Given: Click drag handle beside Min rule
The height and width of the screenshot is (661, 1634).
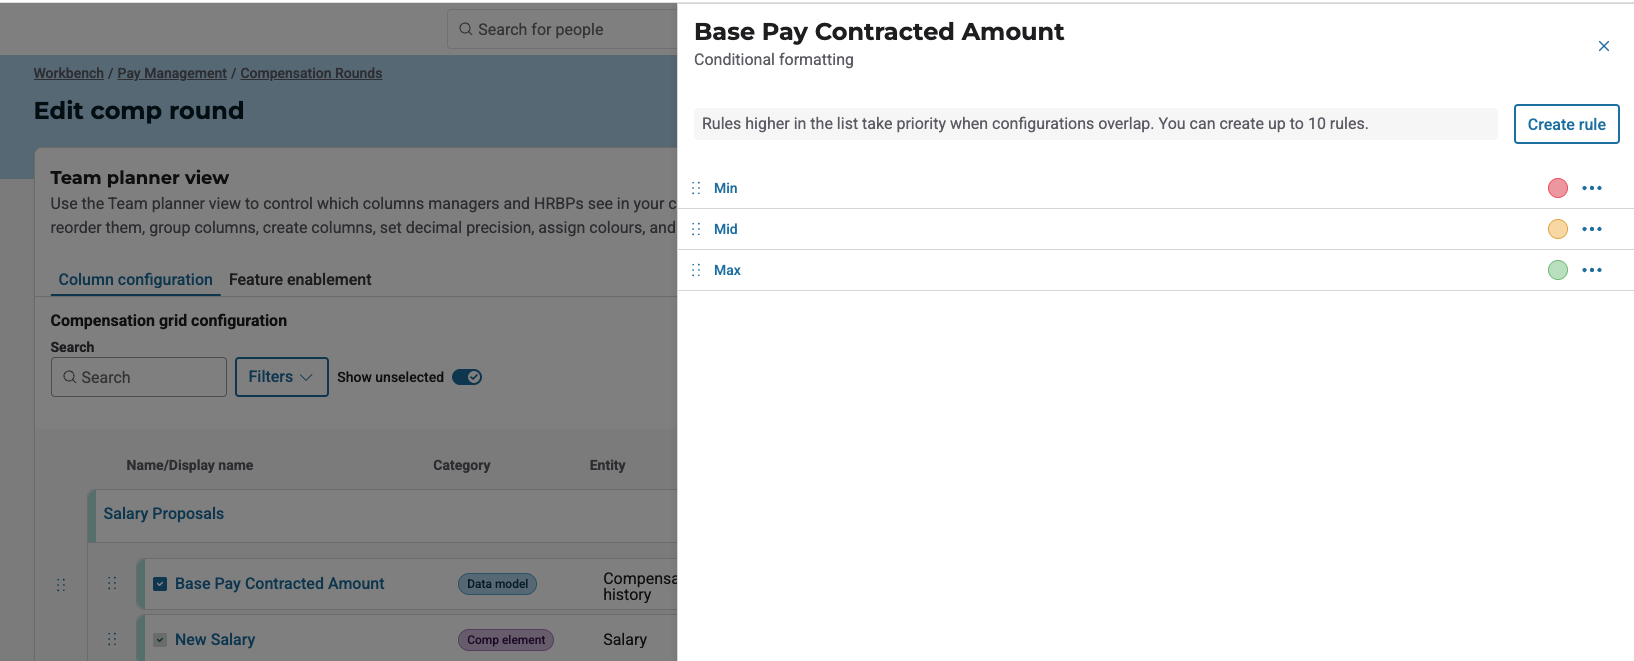Looking at the screenshot, I should (696, 188).
